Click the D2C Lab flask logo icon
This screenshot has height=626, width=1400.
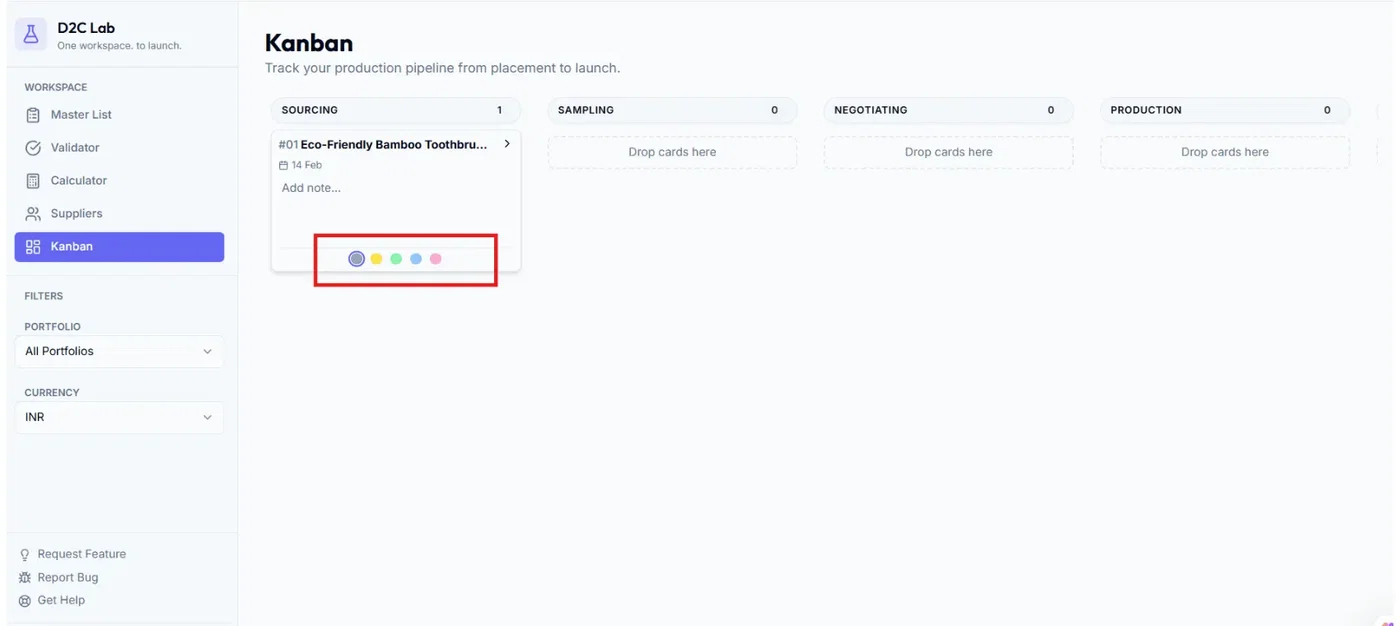[31, 35]
